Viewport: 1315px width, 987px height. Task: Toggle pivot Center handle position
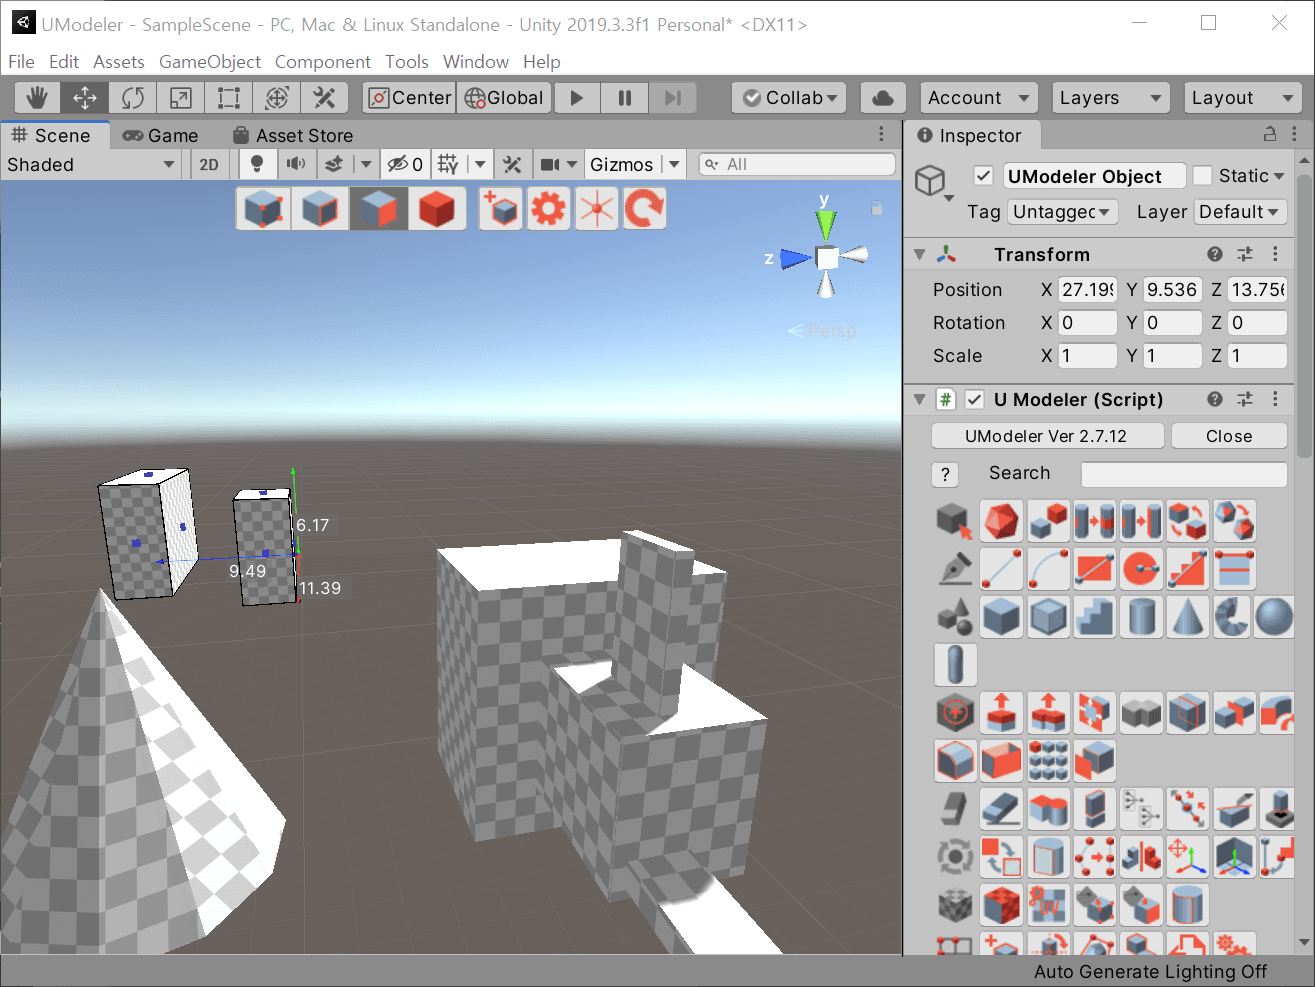point(410,97)
